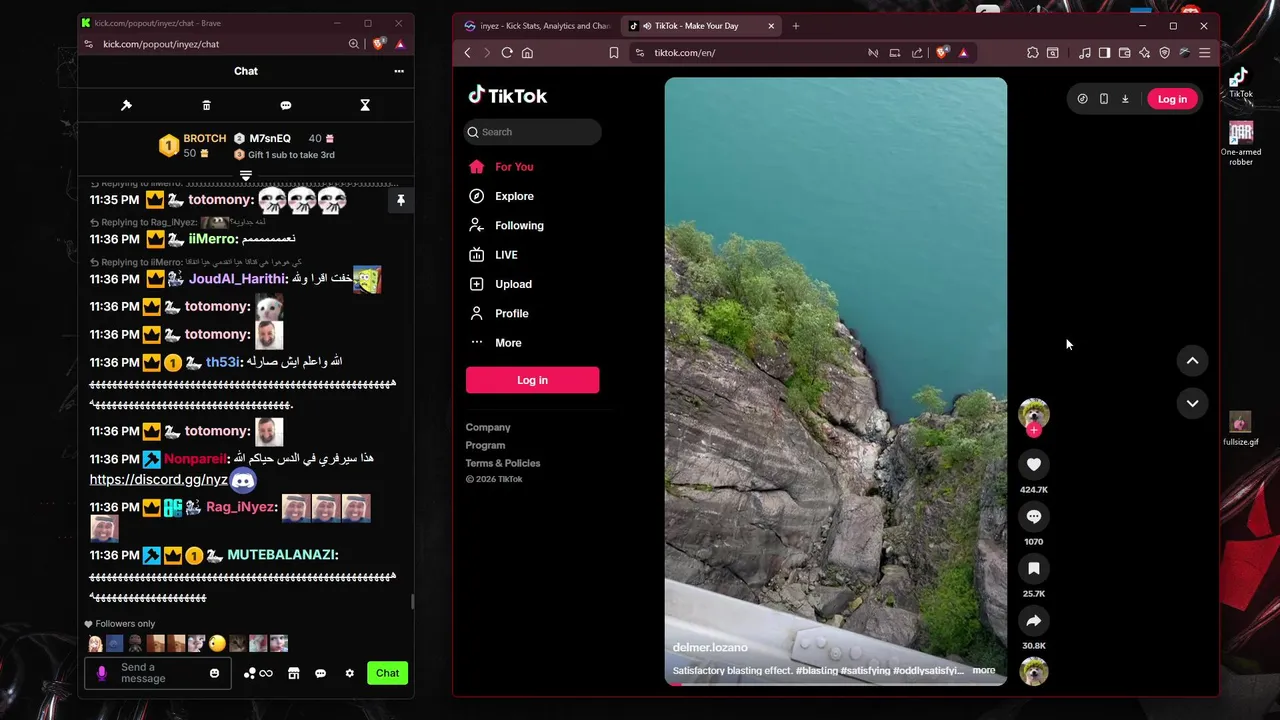Viewport: 1280px width, 720px height.
Task: Click the trash can icon in chat toolbar
Action: pos(206,105)
